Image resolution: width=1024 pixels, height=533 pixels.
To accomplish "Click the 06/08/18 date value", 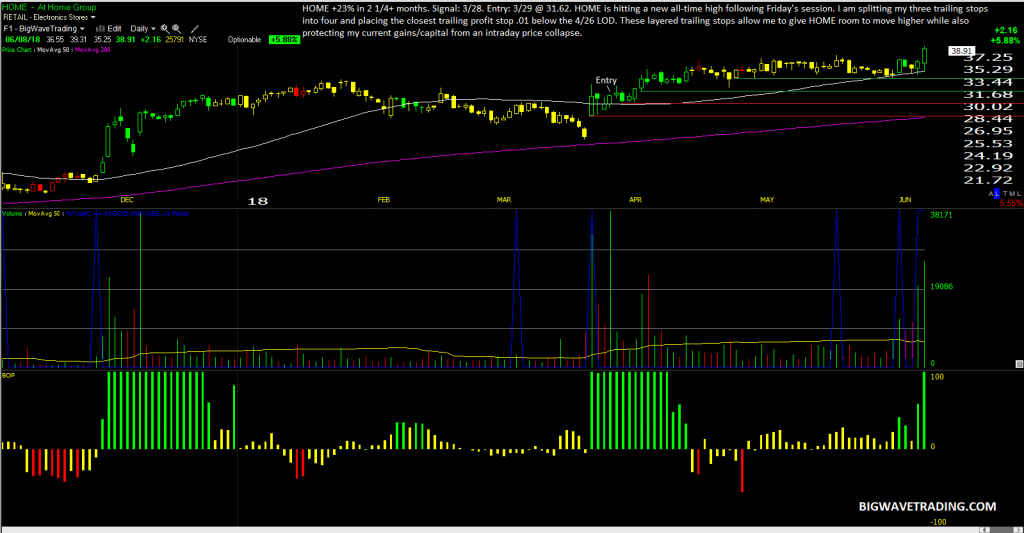I will (x=22, y=40).
